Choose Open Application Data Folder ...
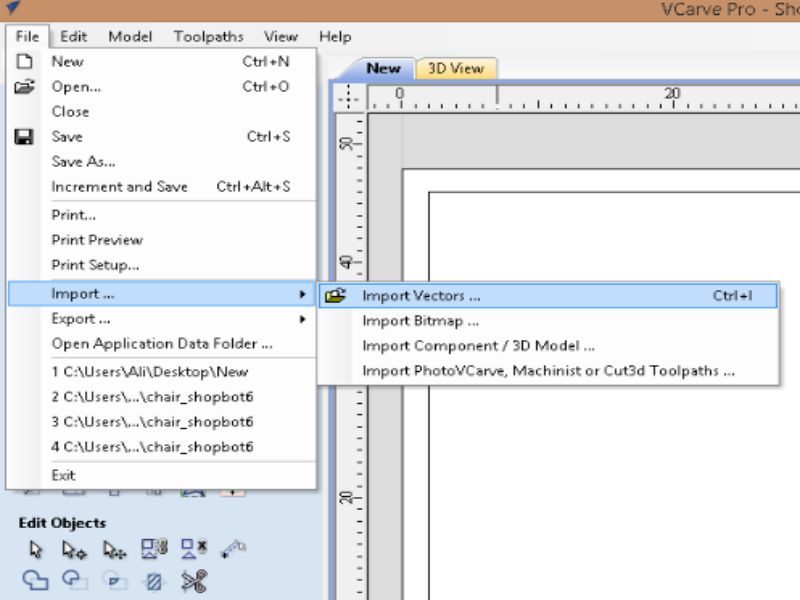Screen dimensions: 800x600 [x=161, y=344]
